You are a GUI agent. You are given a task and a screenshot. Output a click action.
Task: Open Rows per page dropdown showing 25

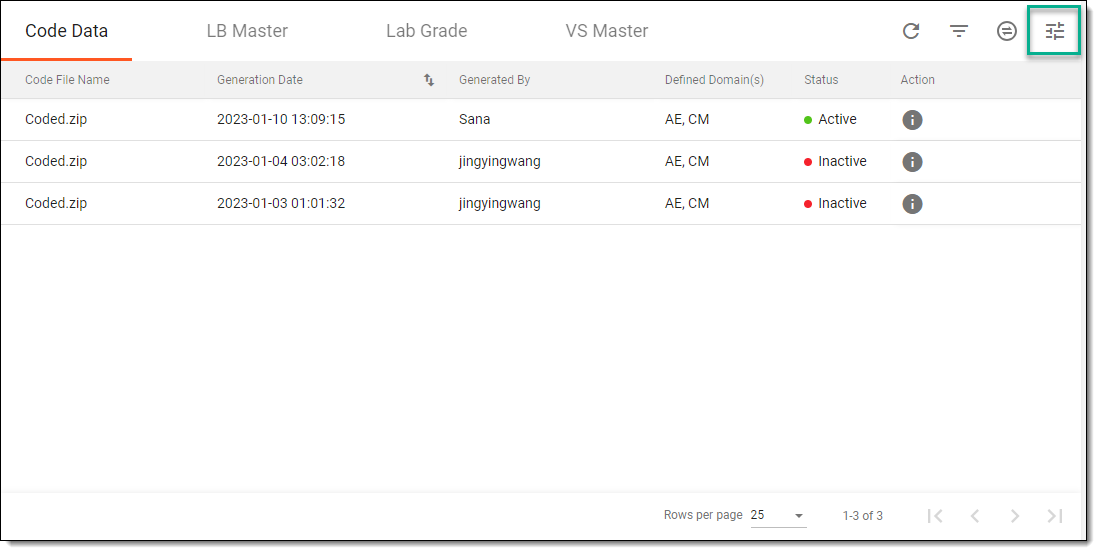tap(778, 515)
